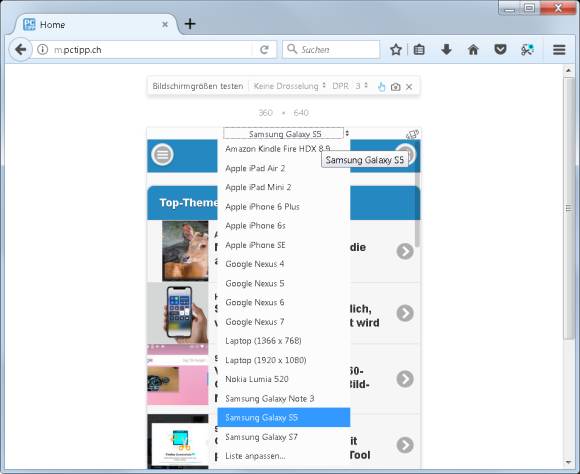Toggle touch simulation hand icon

coord(381,87)
